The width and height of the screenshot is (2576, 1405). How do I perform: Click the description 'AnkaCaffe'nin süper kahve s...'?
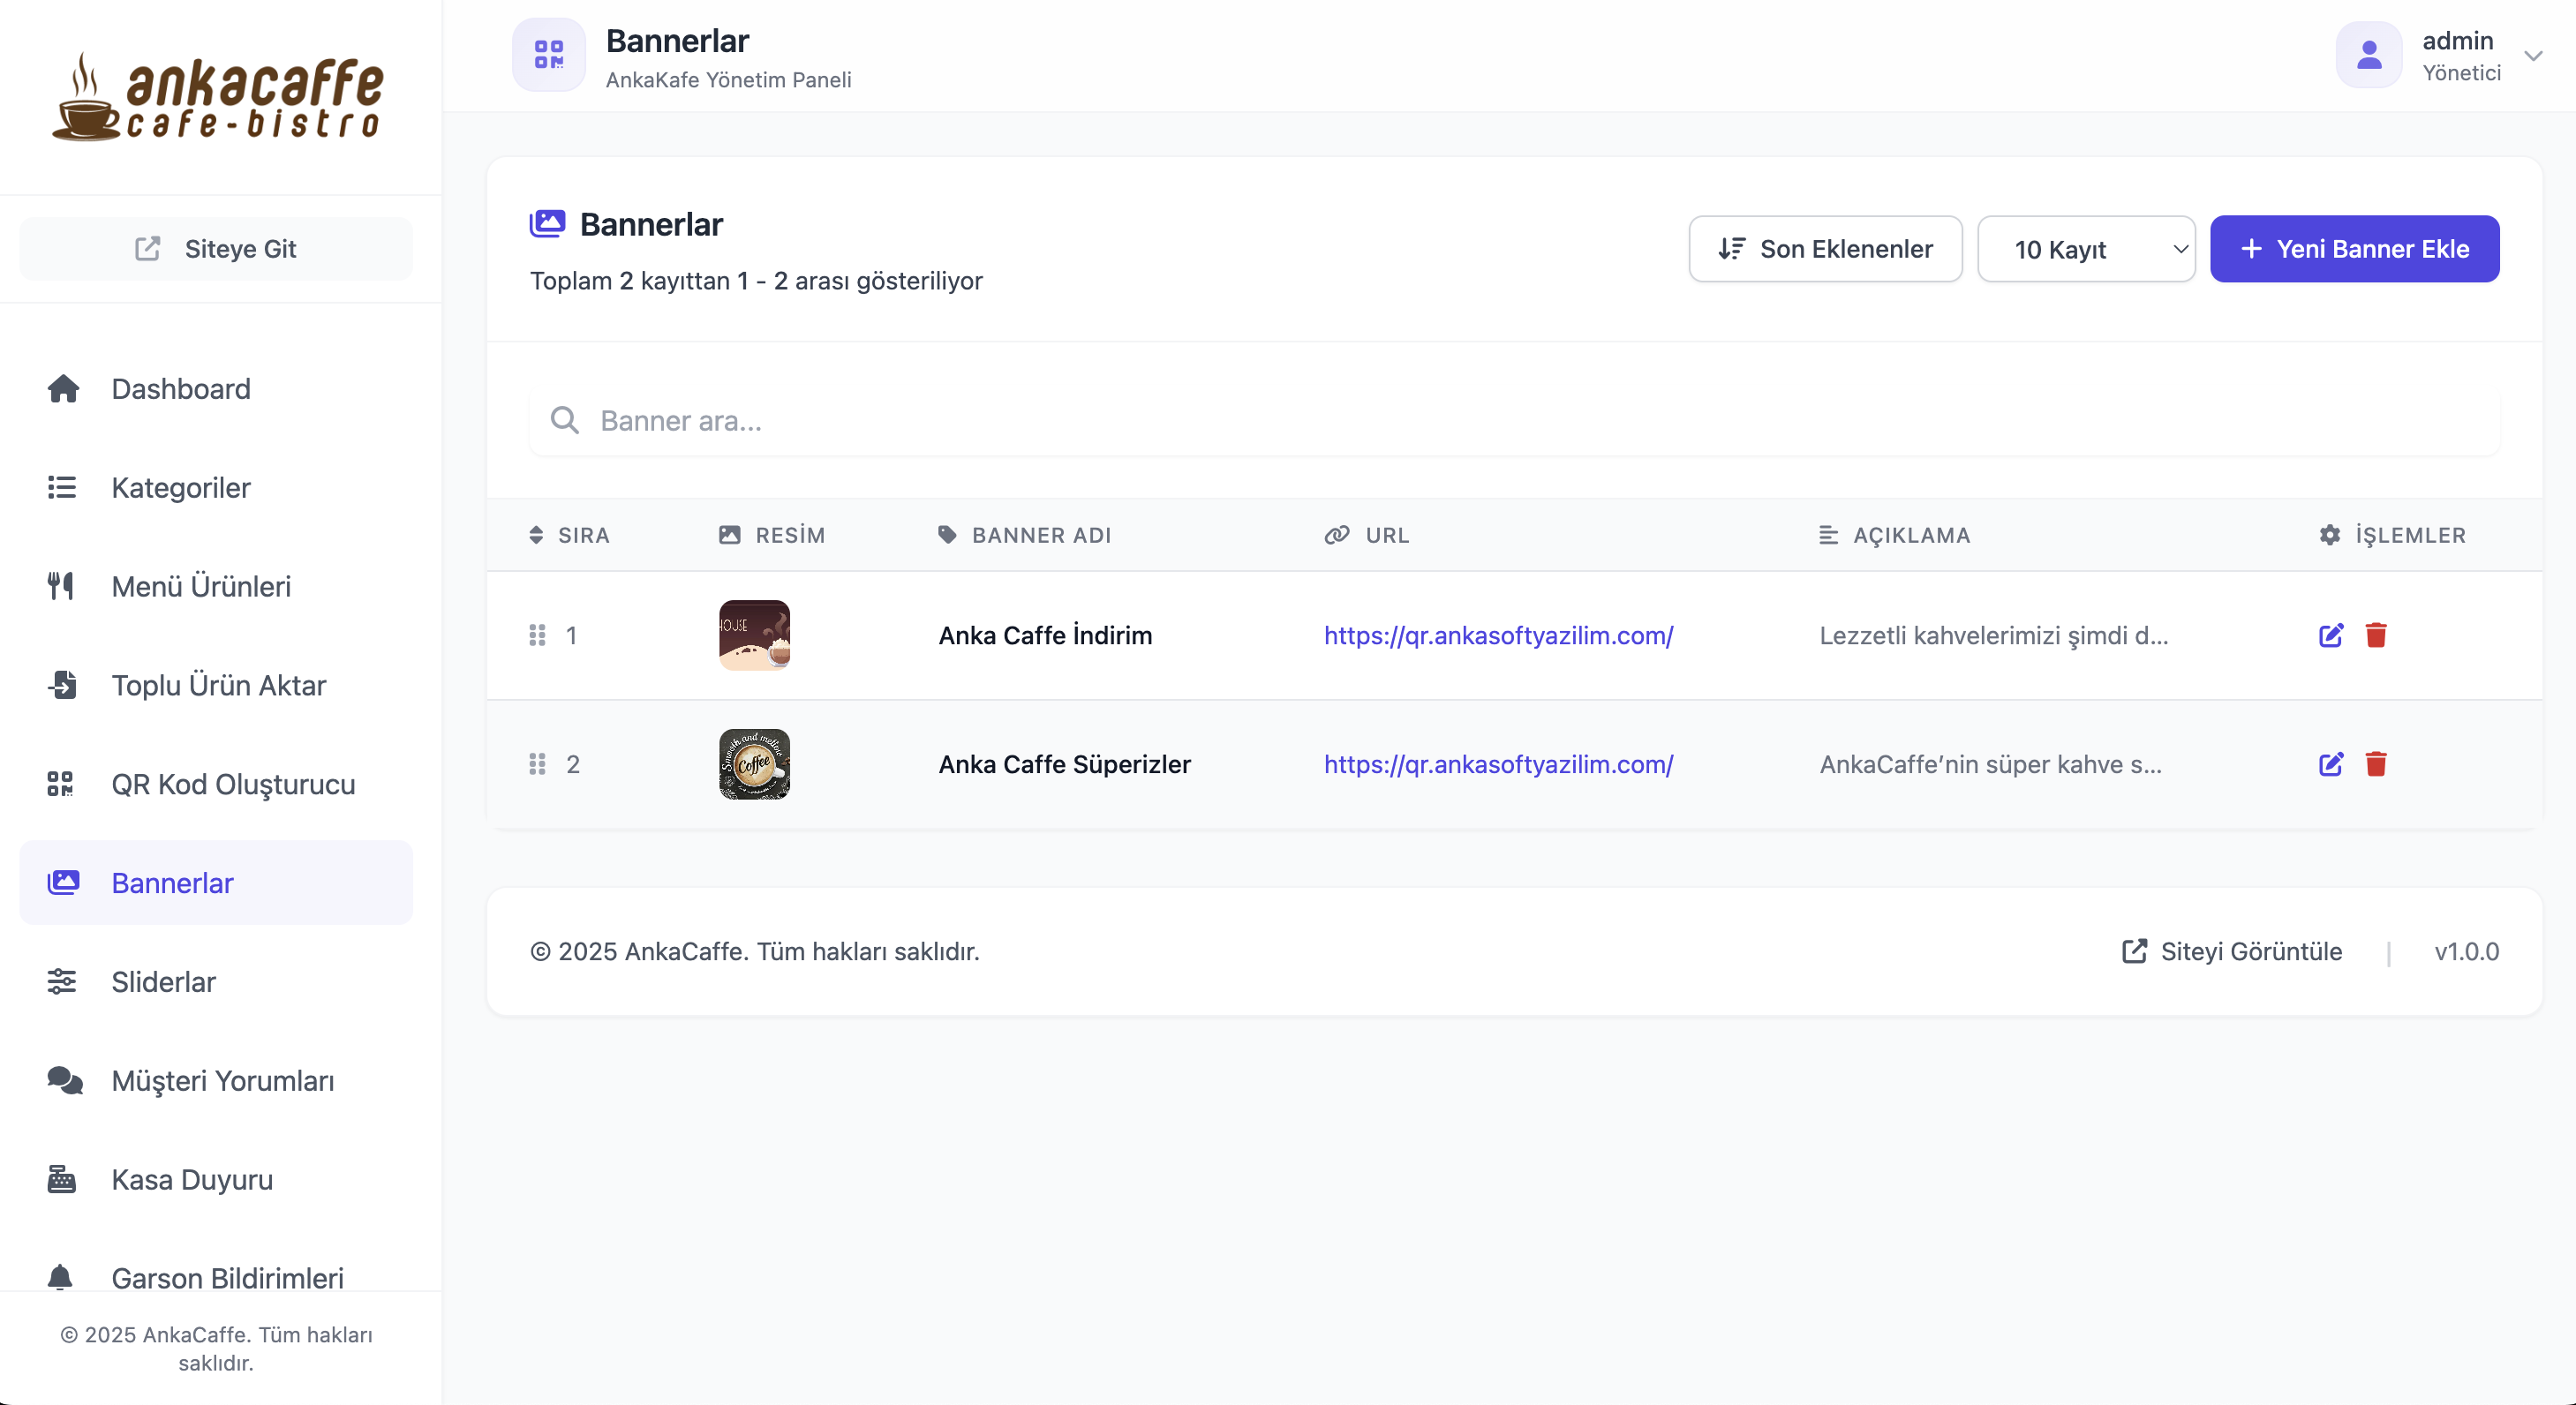pyautogui.click(x=1990, y=765)
